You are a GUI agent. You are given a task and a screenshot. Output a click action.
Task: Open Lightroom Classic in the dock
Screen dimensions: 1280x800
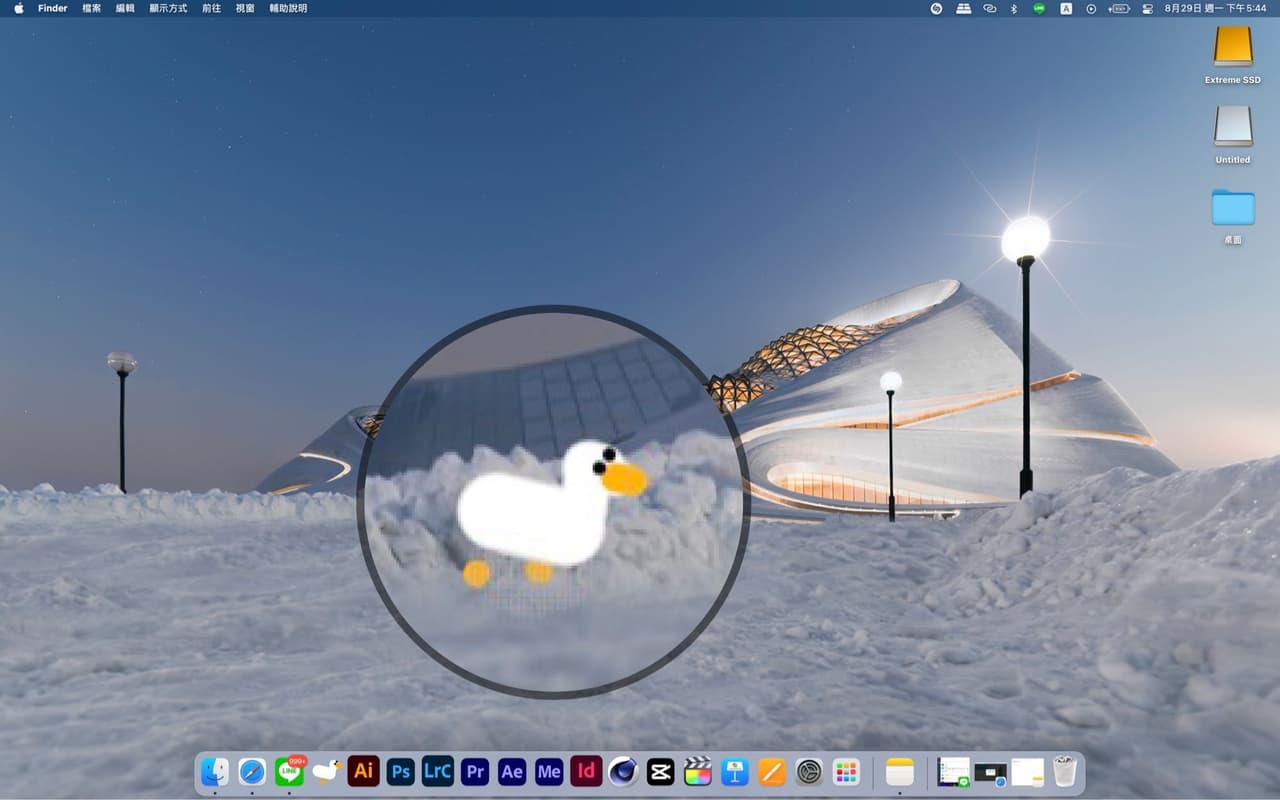438,771
